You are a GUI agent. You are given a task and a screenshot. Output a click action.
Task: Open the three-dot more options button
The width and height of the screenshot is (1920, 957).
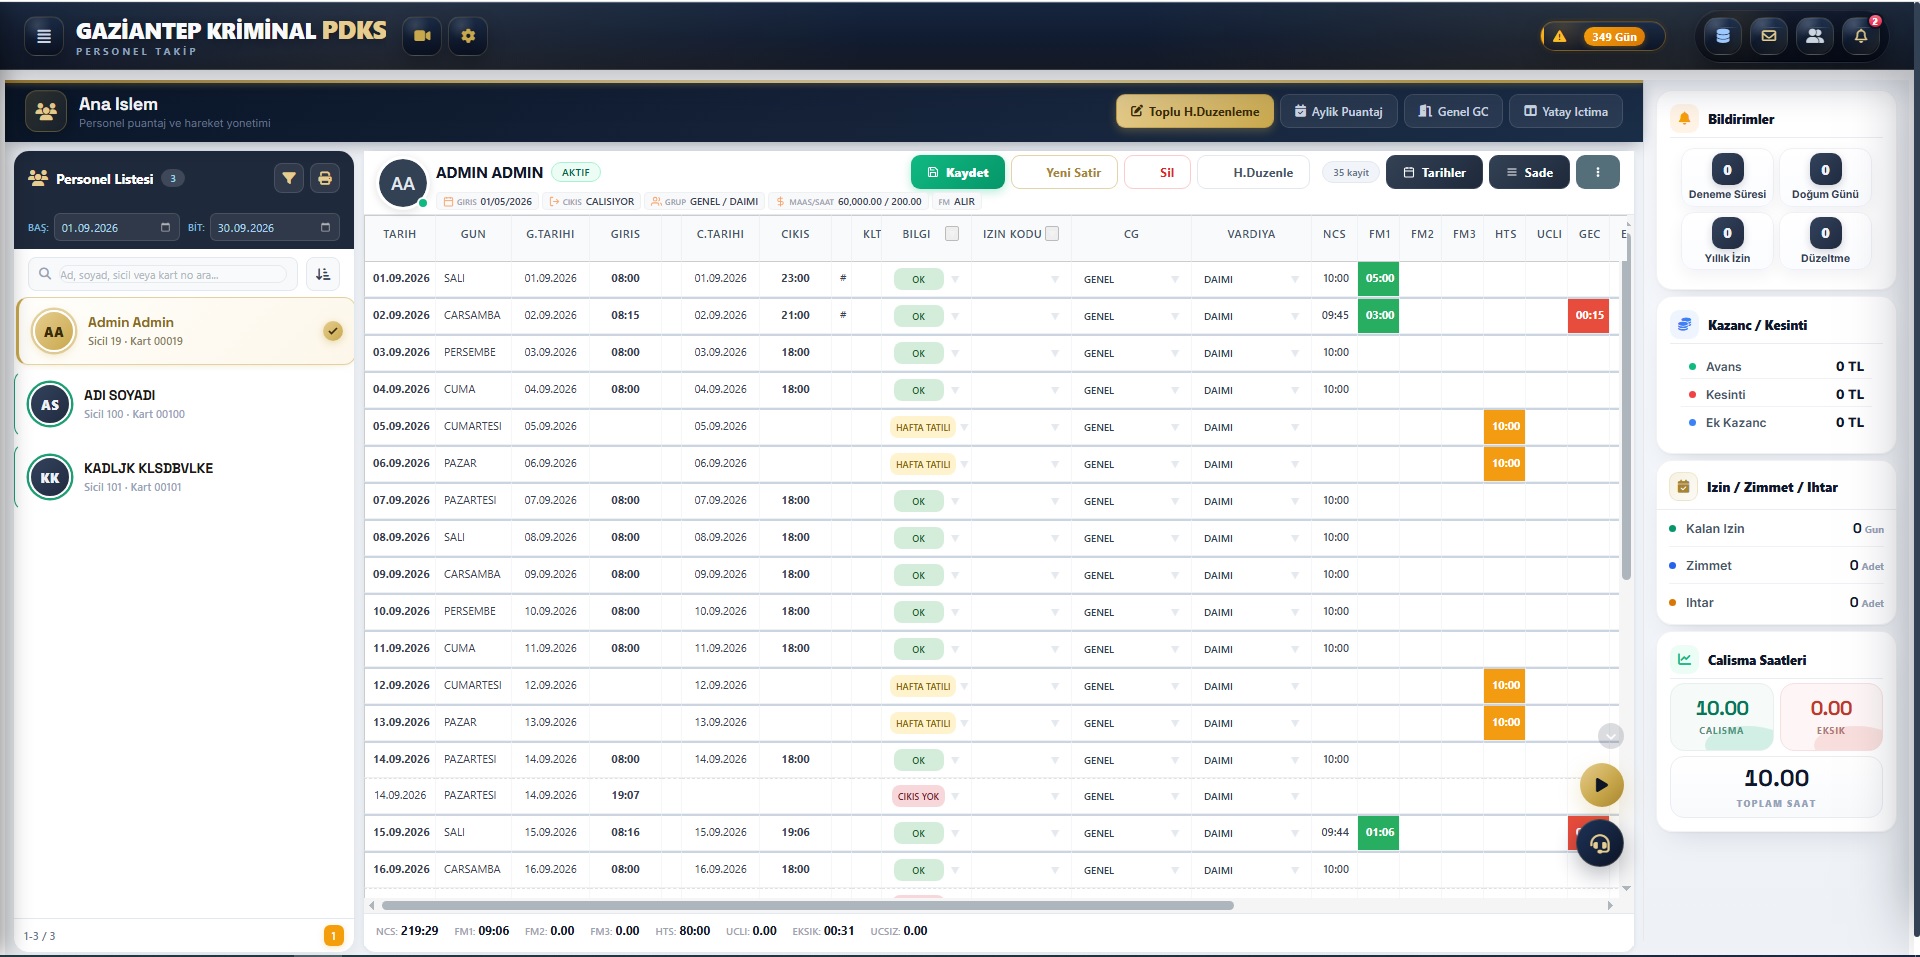point(1597,172)
